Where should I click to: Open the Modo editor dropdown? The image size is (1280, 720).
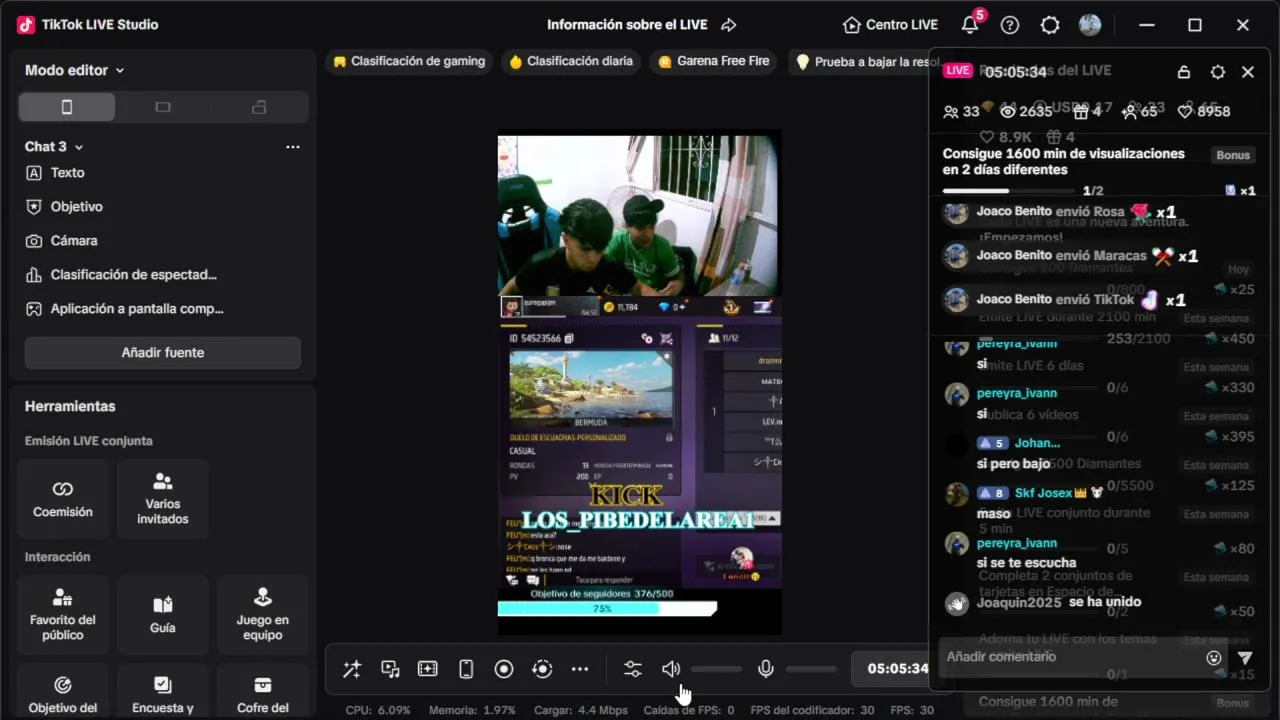[75, 70]
